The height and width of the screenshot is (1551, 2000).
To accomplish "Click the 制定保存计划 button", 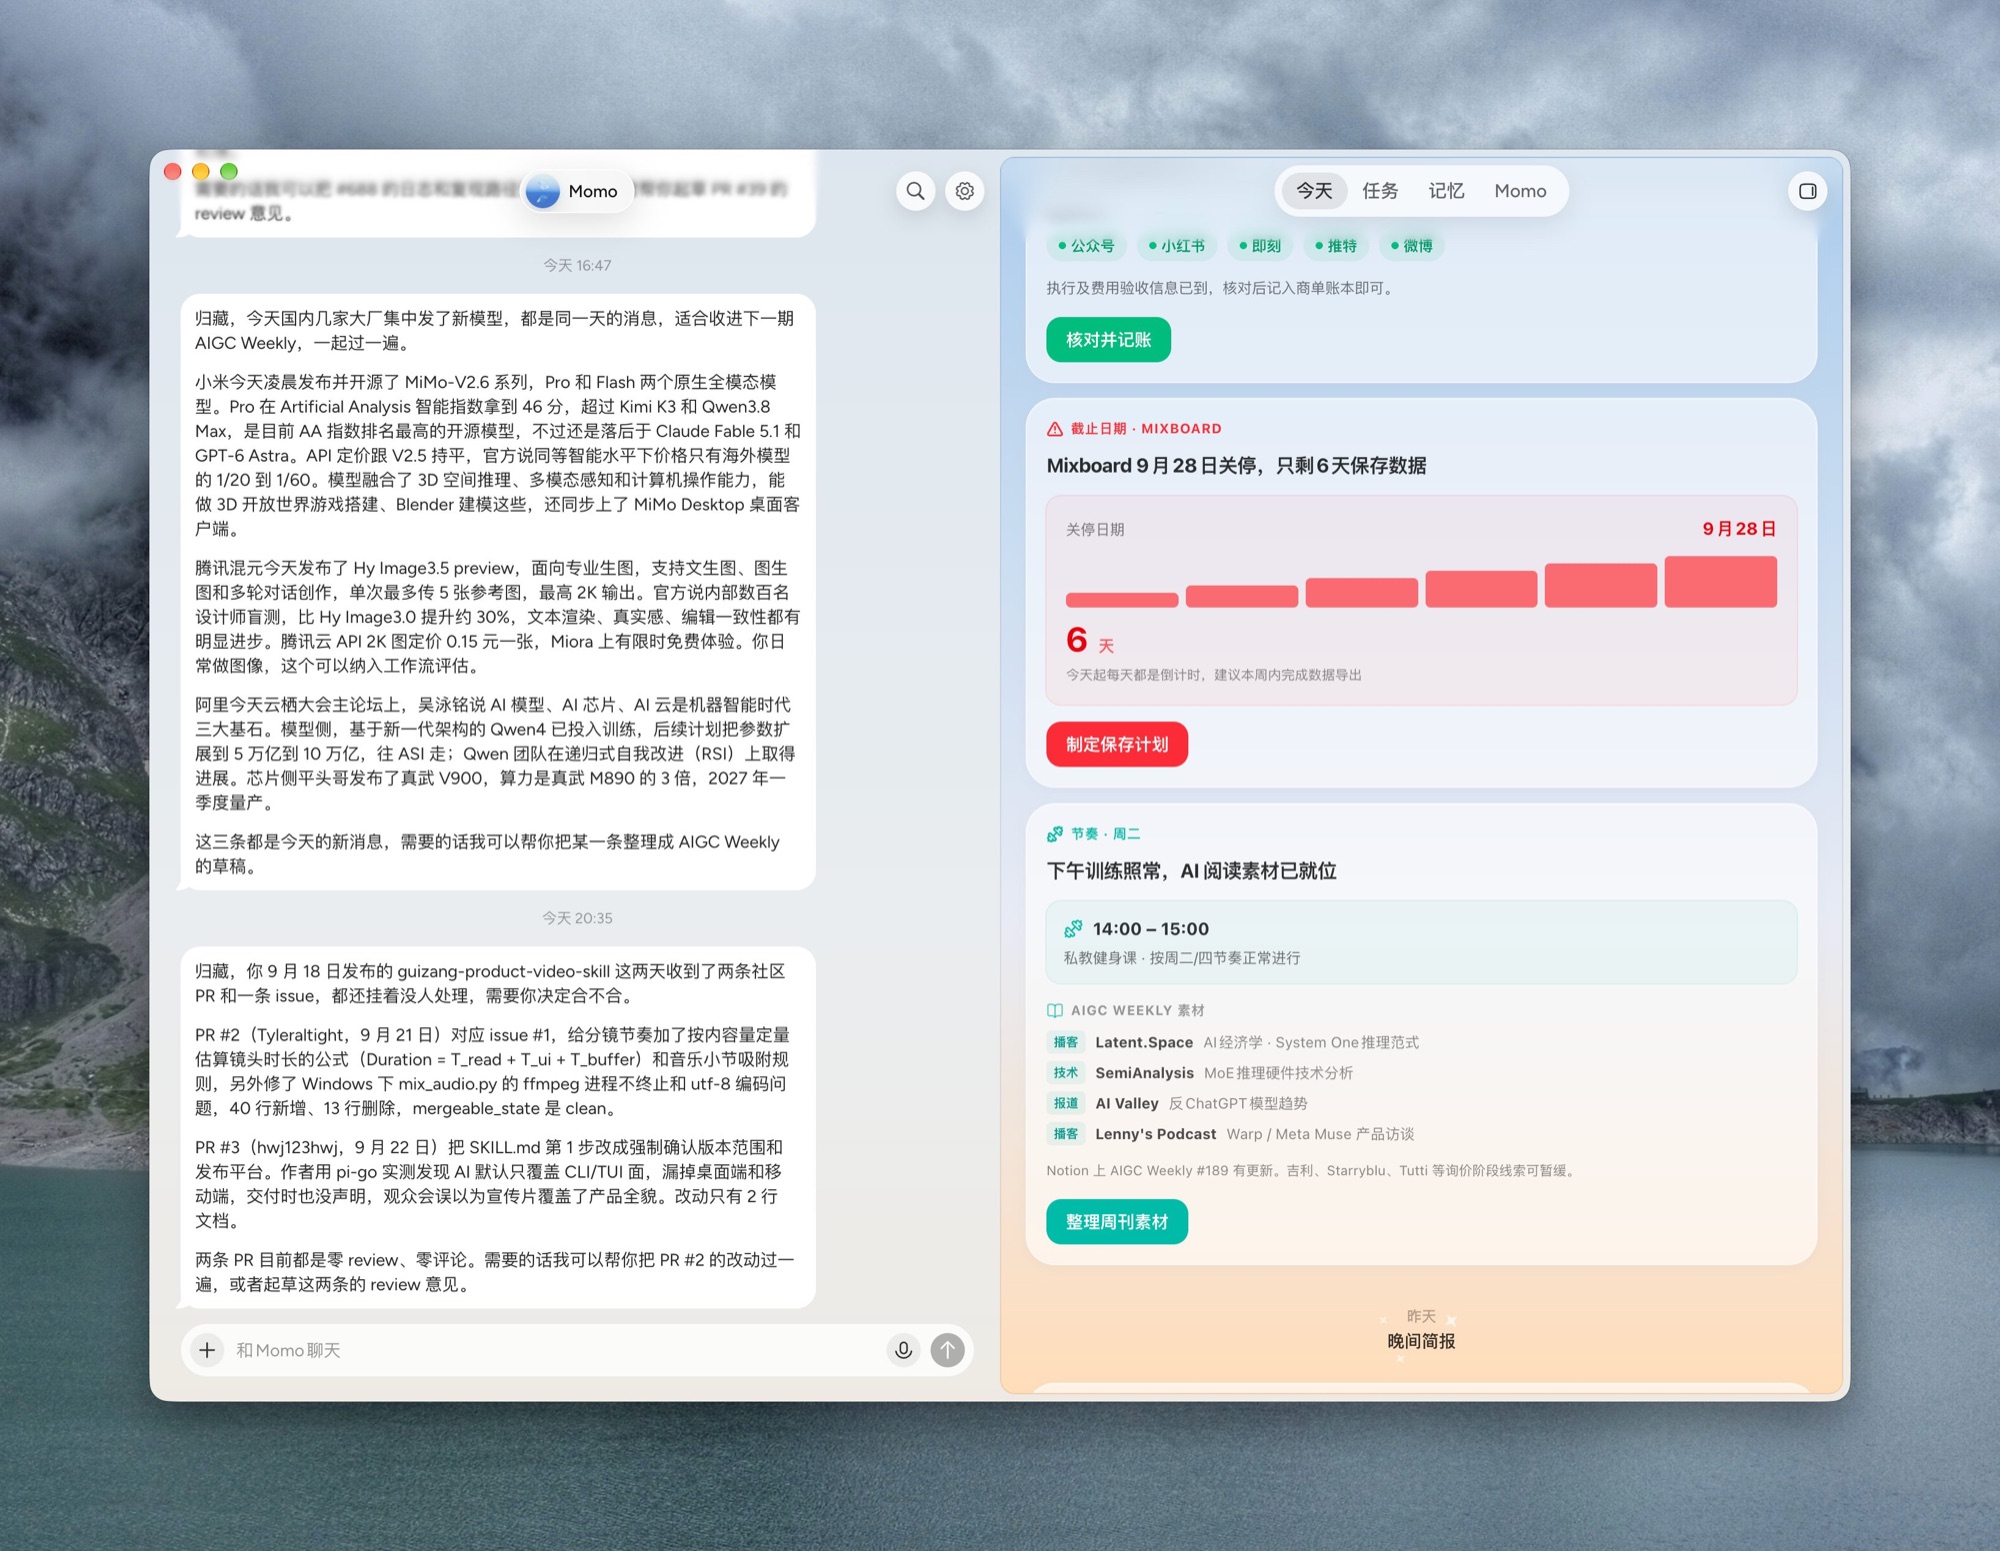I will pos(1117,744).
